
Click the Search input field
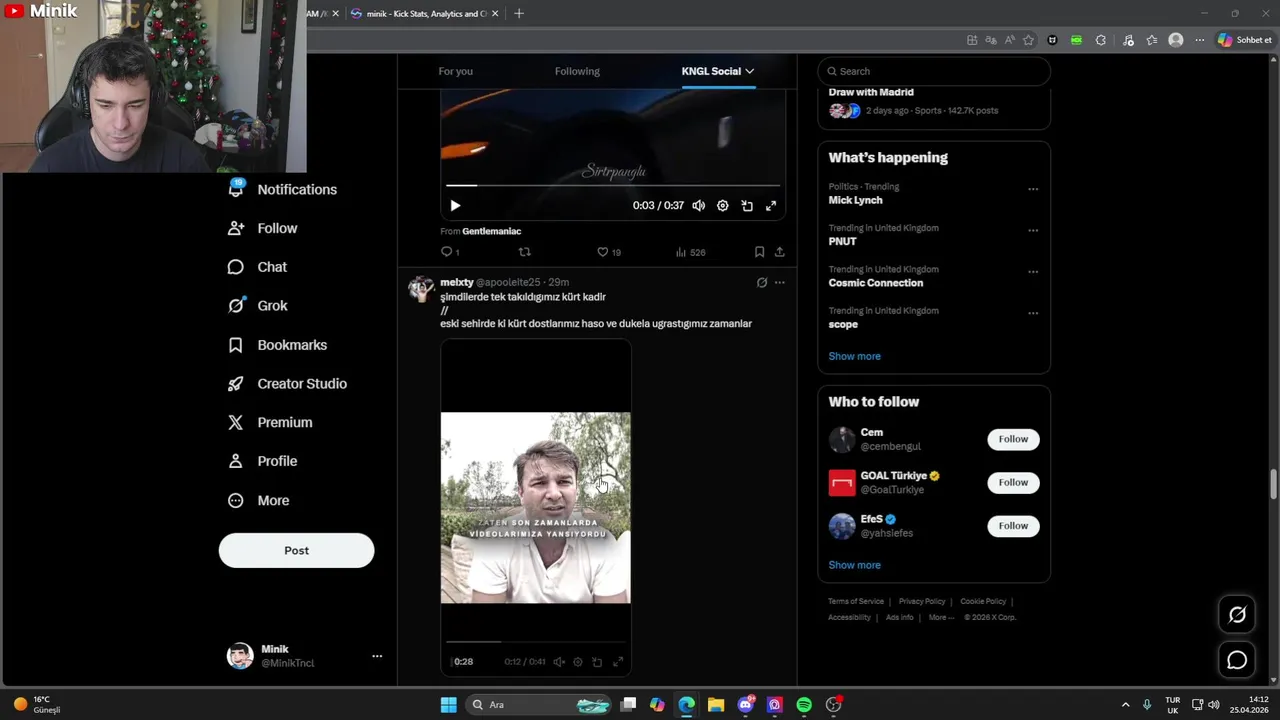[934, 71]
